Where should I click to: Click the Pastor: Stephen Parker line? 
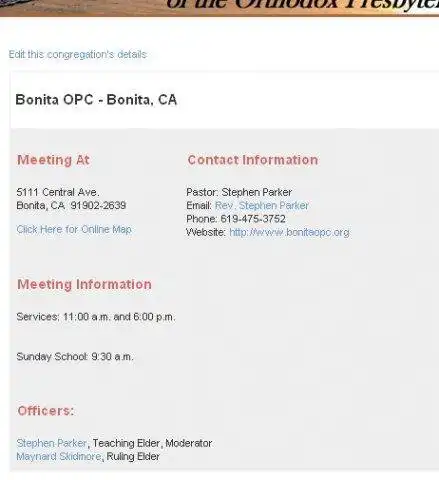click(x=239, y=192)
